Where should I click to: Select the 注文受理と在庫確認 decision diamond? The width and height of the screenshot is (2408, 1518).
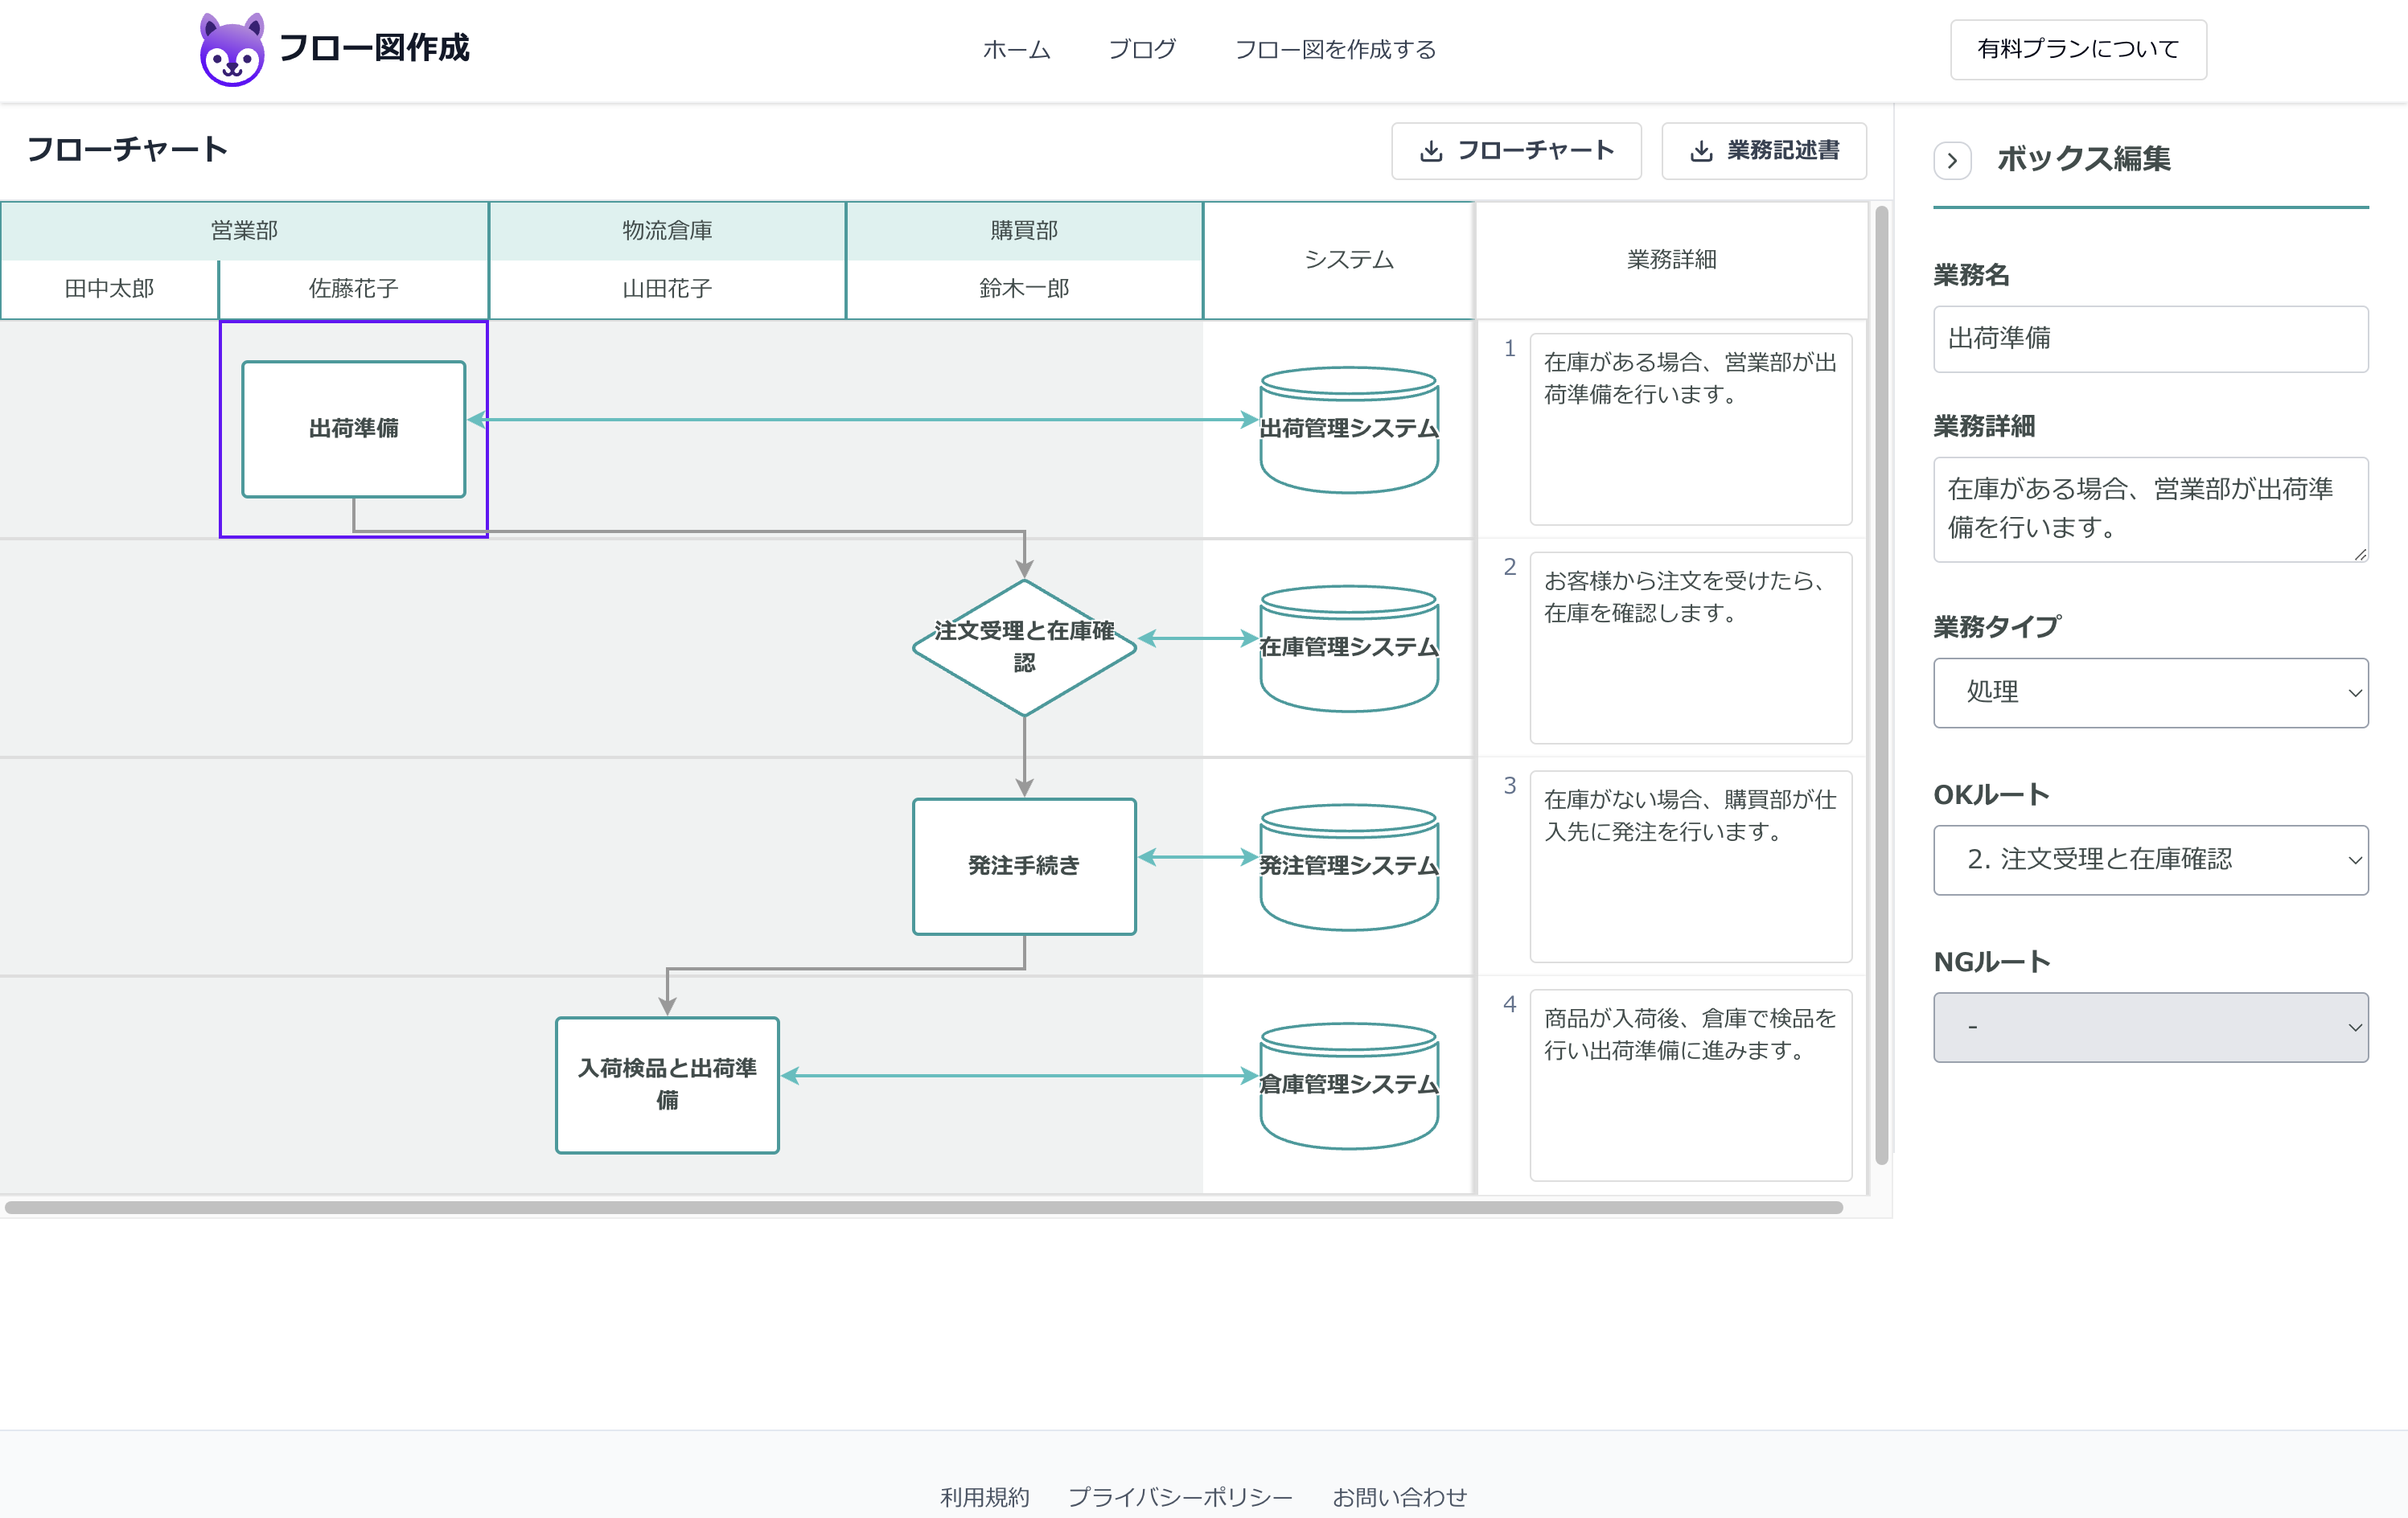[1024, 647]
